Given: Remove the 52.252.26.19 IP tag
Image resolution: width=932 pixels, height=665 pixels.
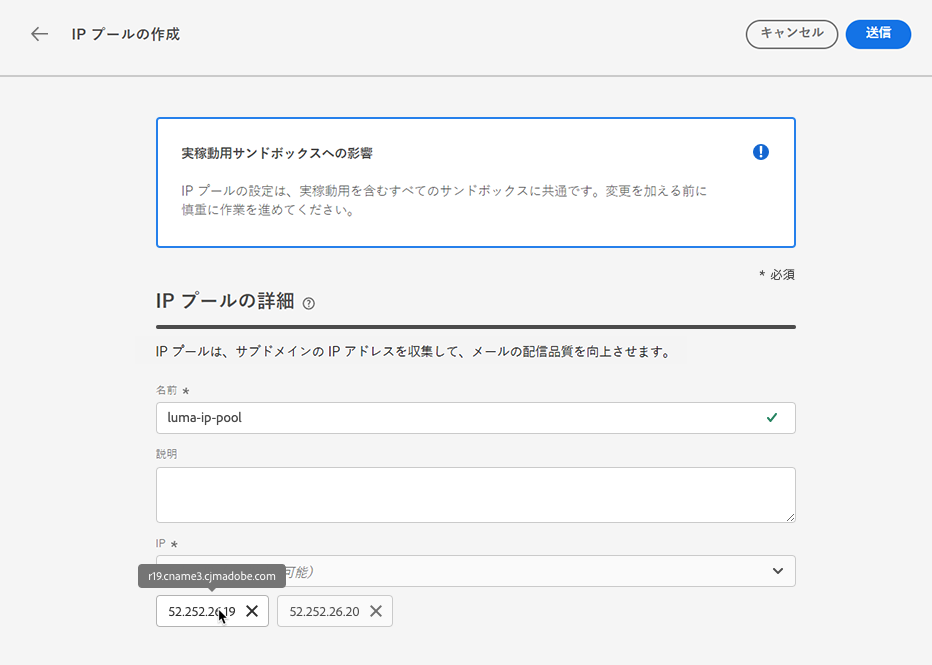Looking at the screenshot, I should click(x=252, y=611).
